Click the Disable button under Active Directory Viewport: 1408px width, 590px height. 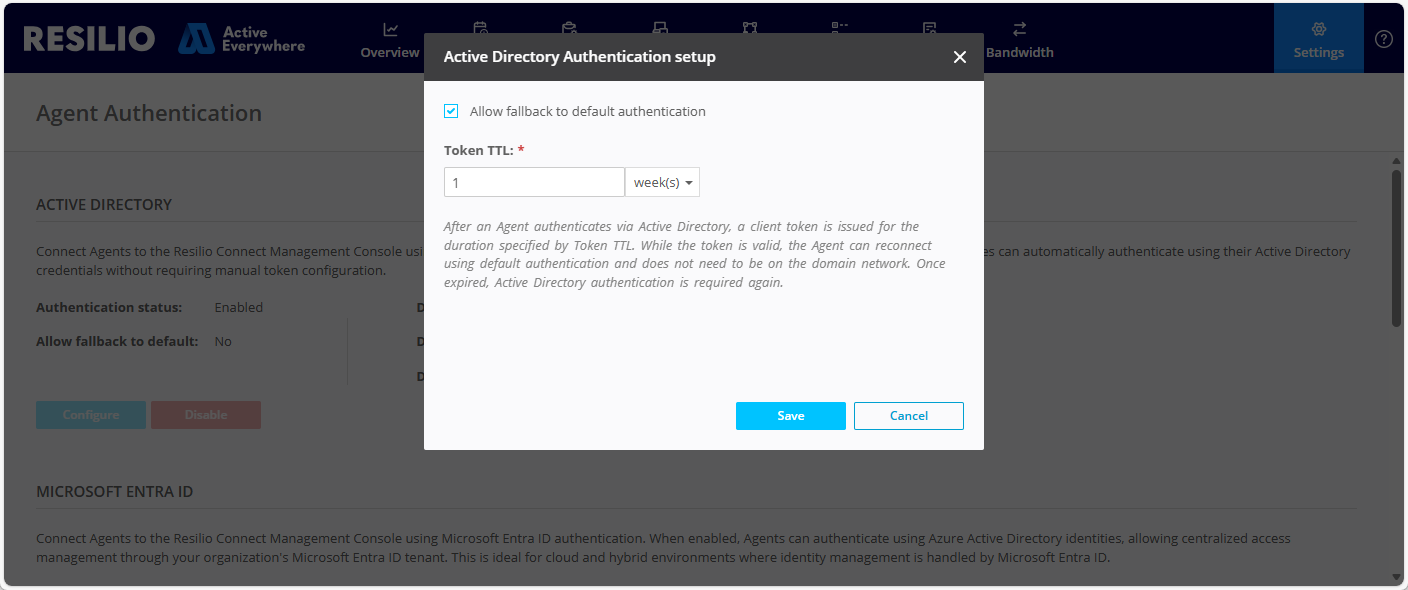[206, 415]
